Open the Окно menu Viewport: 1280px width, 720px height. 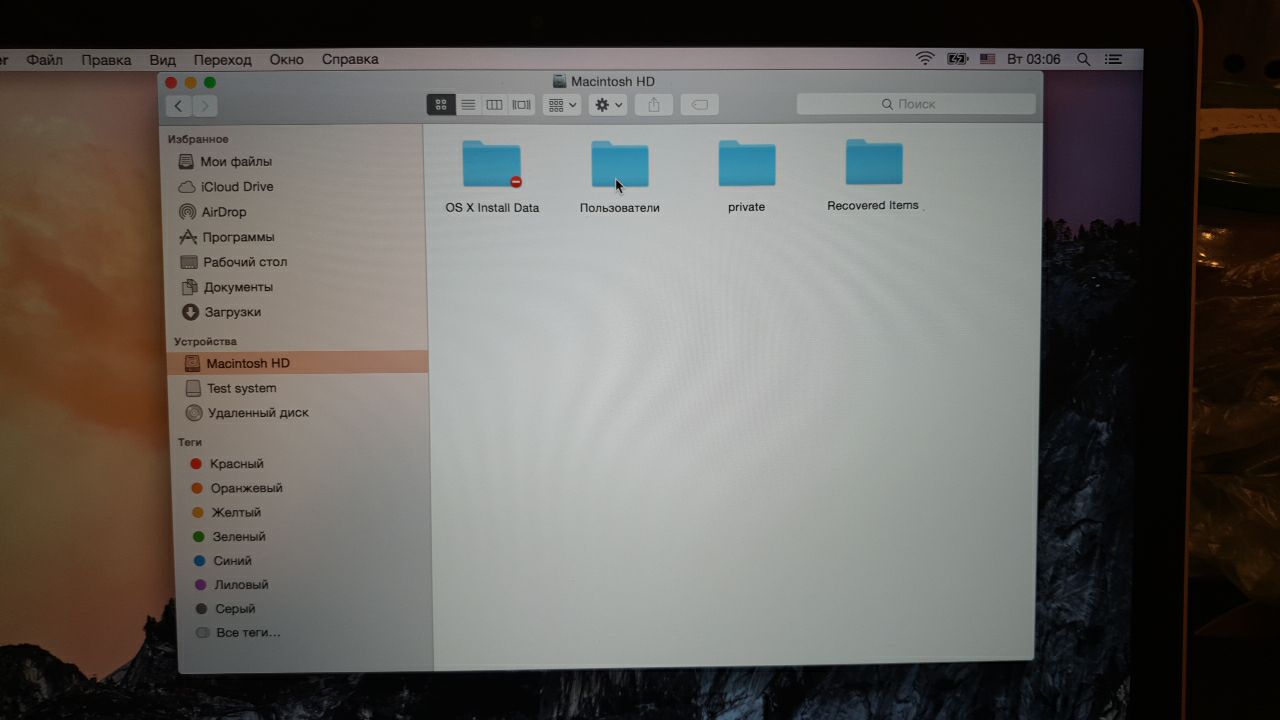coord(286,60)
